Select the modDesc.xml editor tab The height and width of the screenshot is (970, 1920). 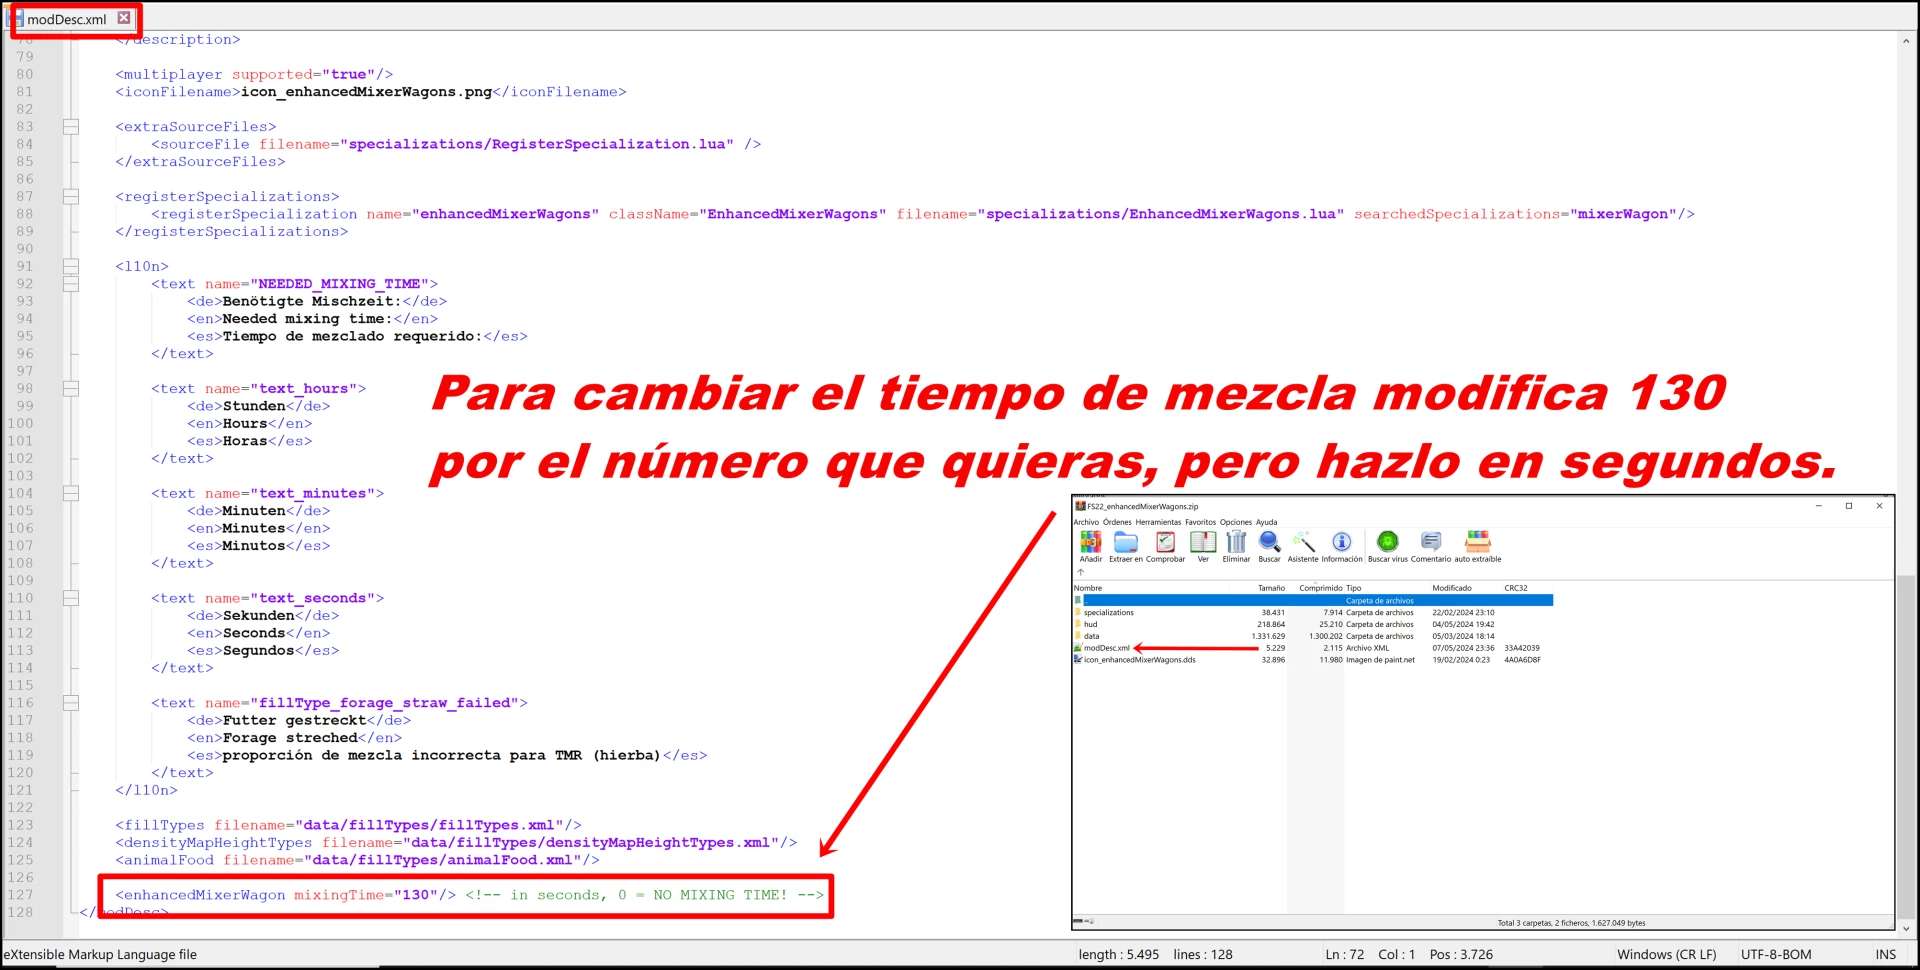coord(66,19)
